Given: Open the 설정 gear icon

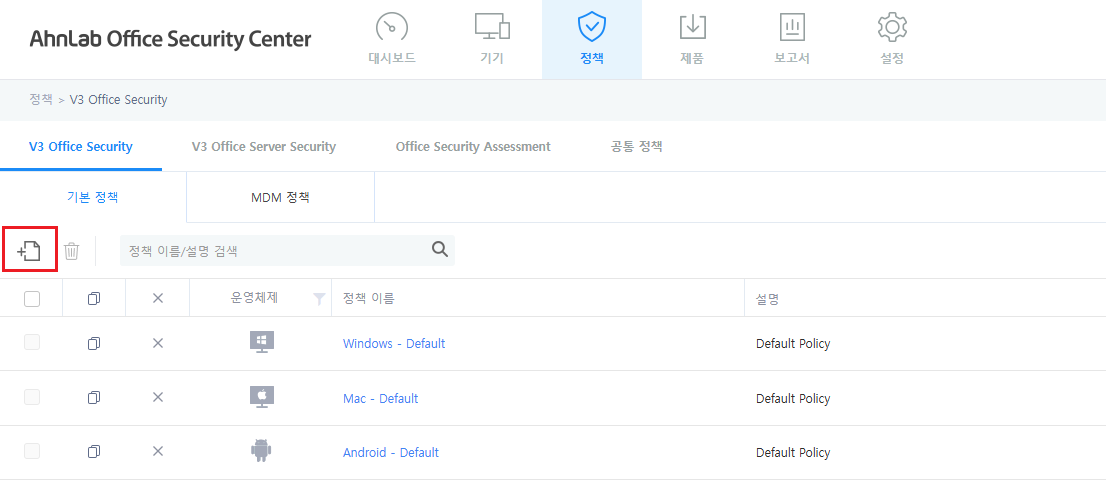Looking at the screenshot, I should click(892, 27).
